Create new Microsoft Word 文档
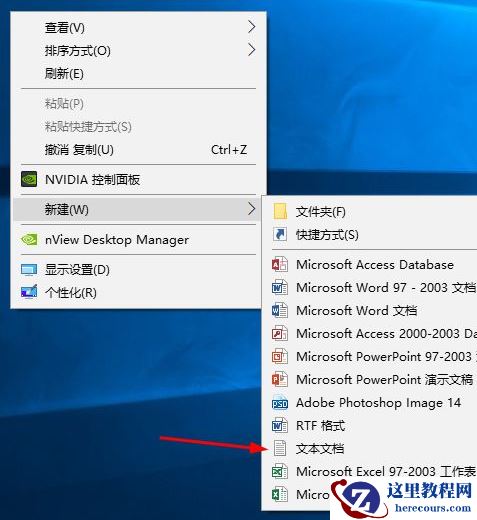This screenshot has width=477, height=520. 370,311
